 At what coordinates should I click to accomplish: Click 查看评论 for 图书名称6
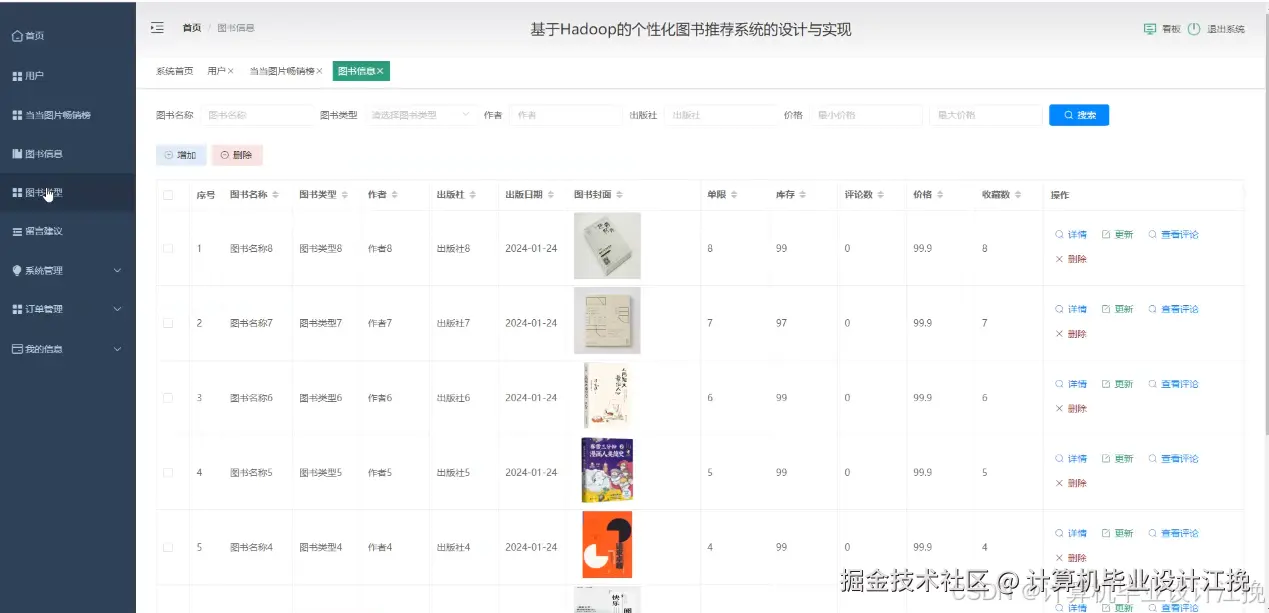pos(1173,384)
